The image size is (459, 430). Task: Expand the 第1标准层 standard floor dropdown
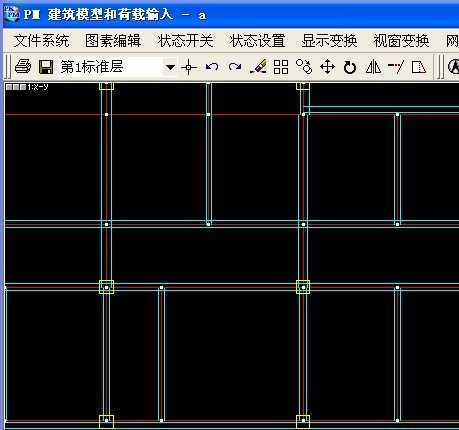[x=170, y=67]
